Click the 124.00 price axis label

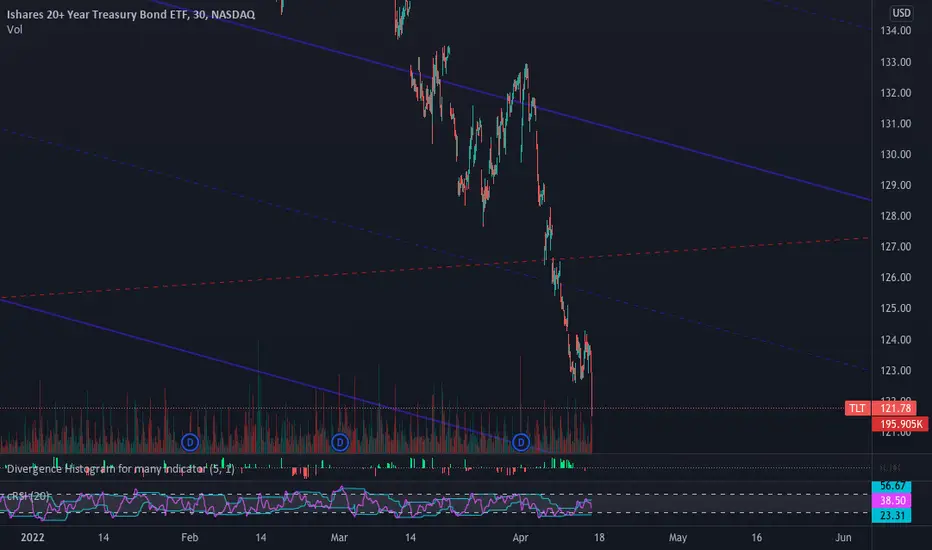coord(895,340)
